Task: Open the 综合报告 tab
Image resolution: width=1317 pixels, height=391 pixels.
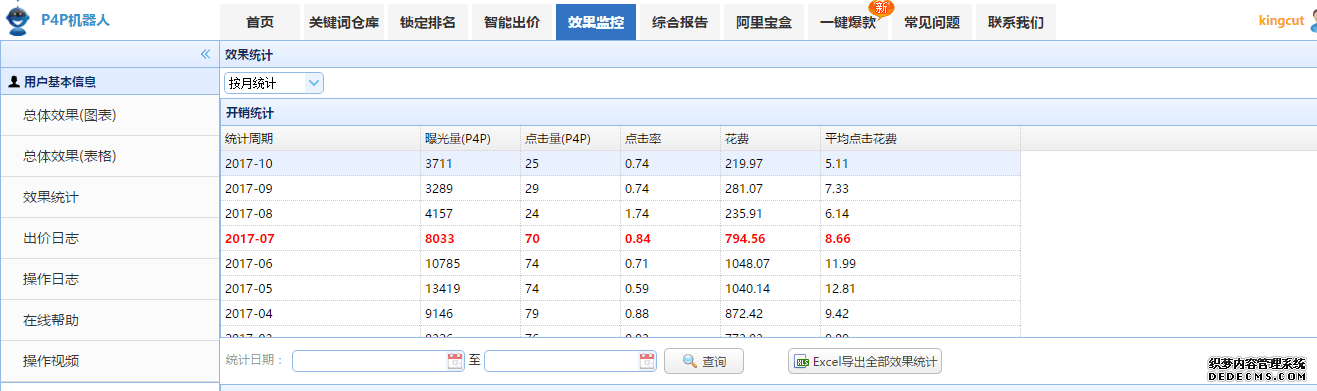Action: 680,22
